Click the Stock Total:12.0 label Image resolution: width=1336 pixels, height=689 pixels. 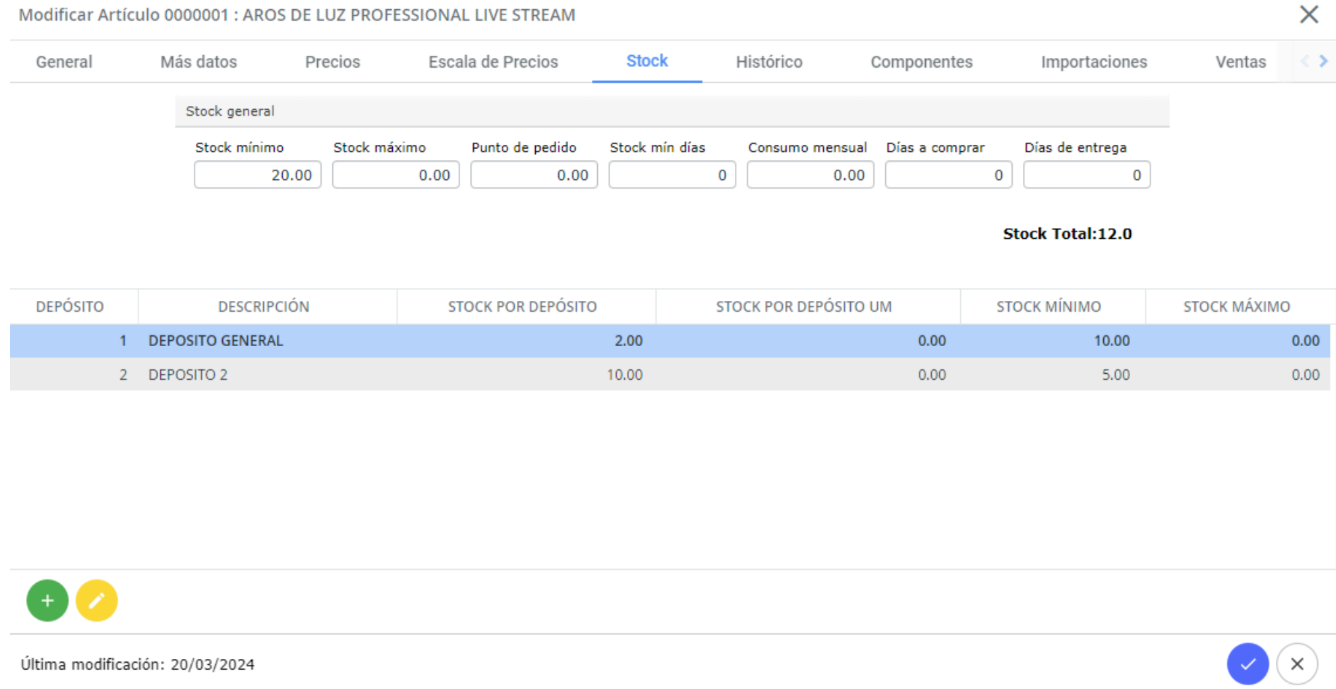[1067, 235]
